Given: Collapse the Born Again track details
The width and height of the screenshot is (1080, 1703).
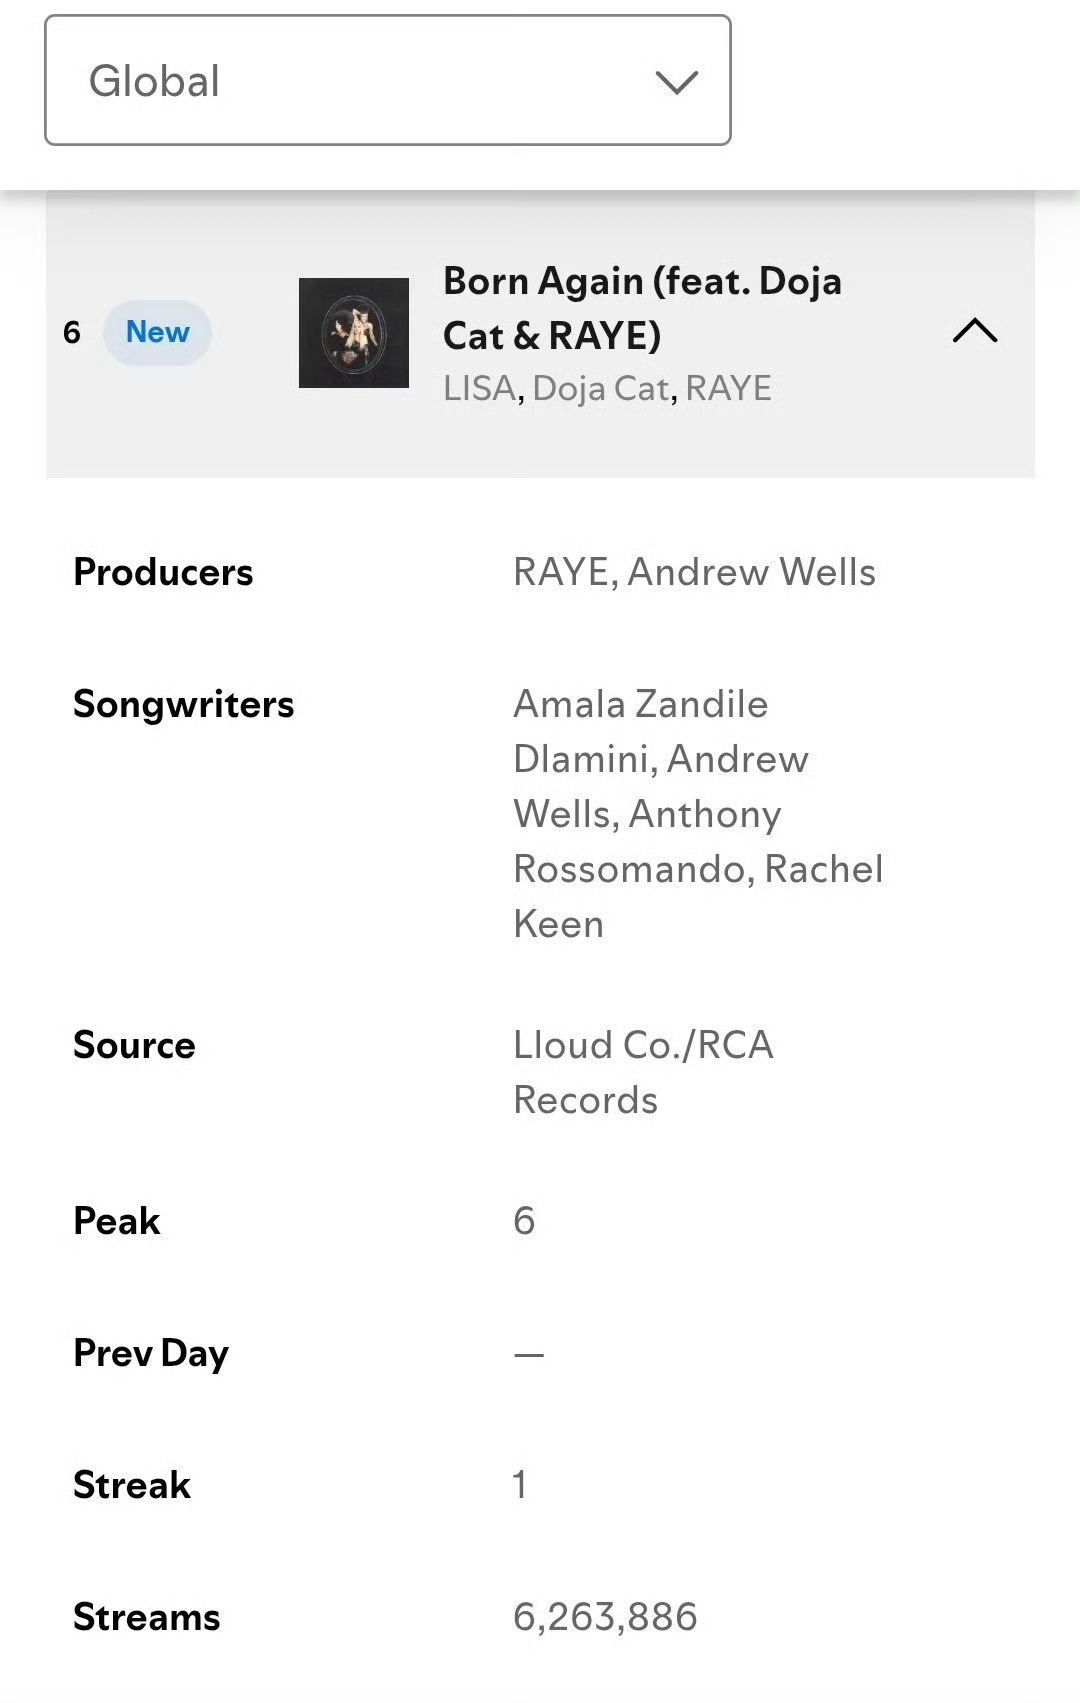Looking at the screenshot, I should coord(975,331).
